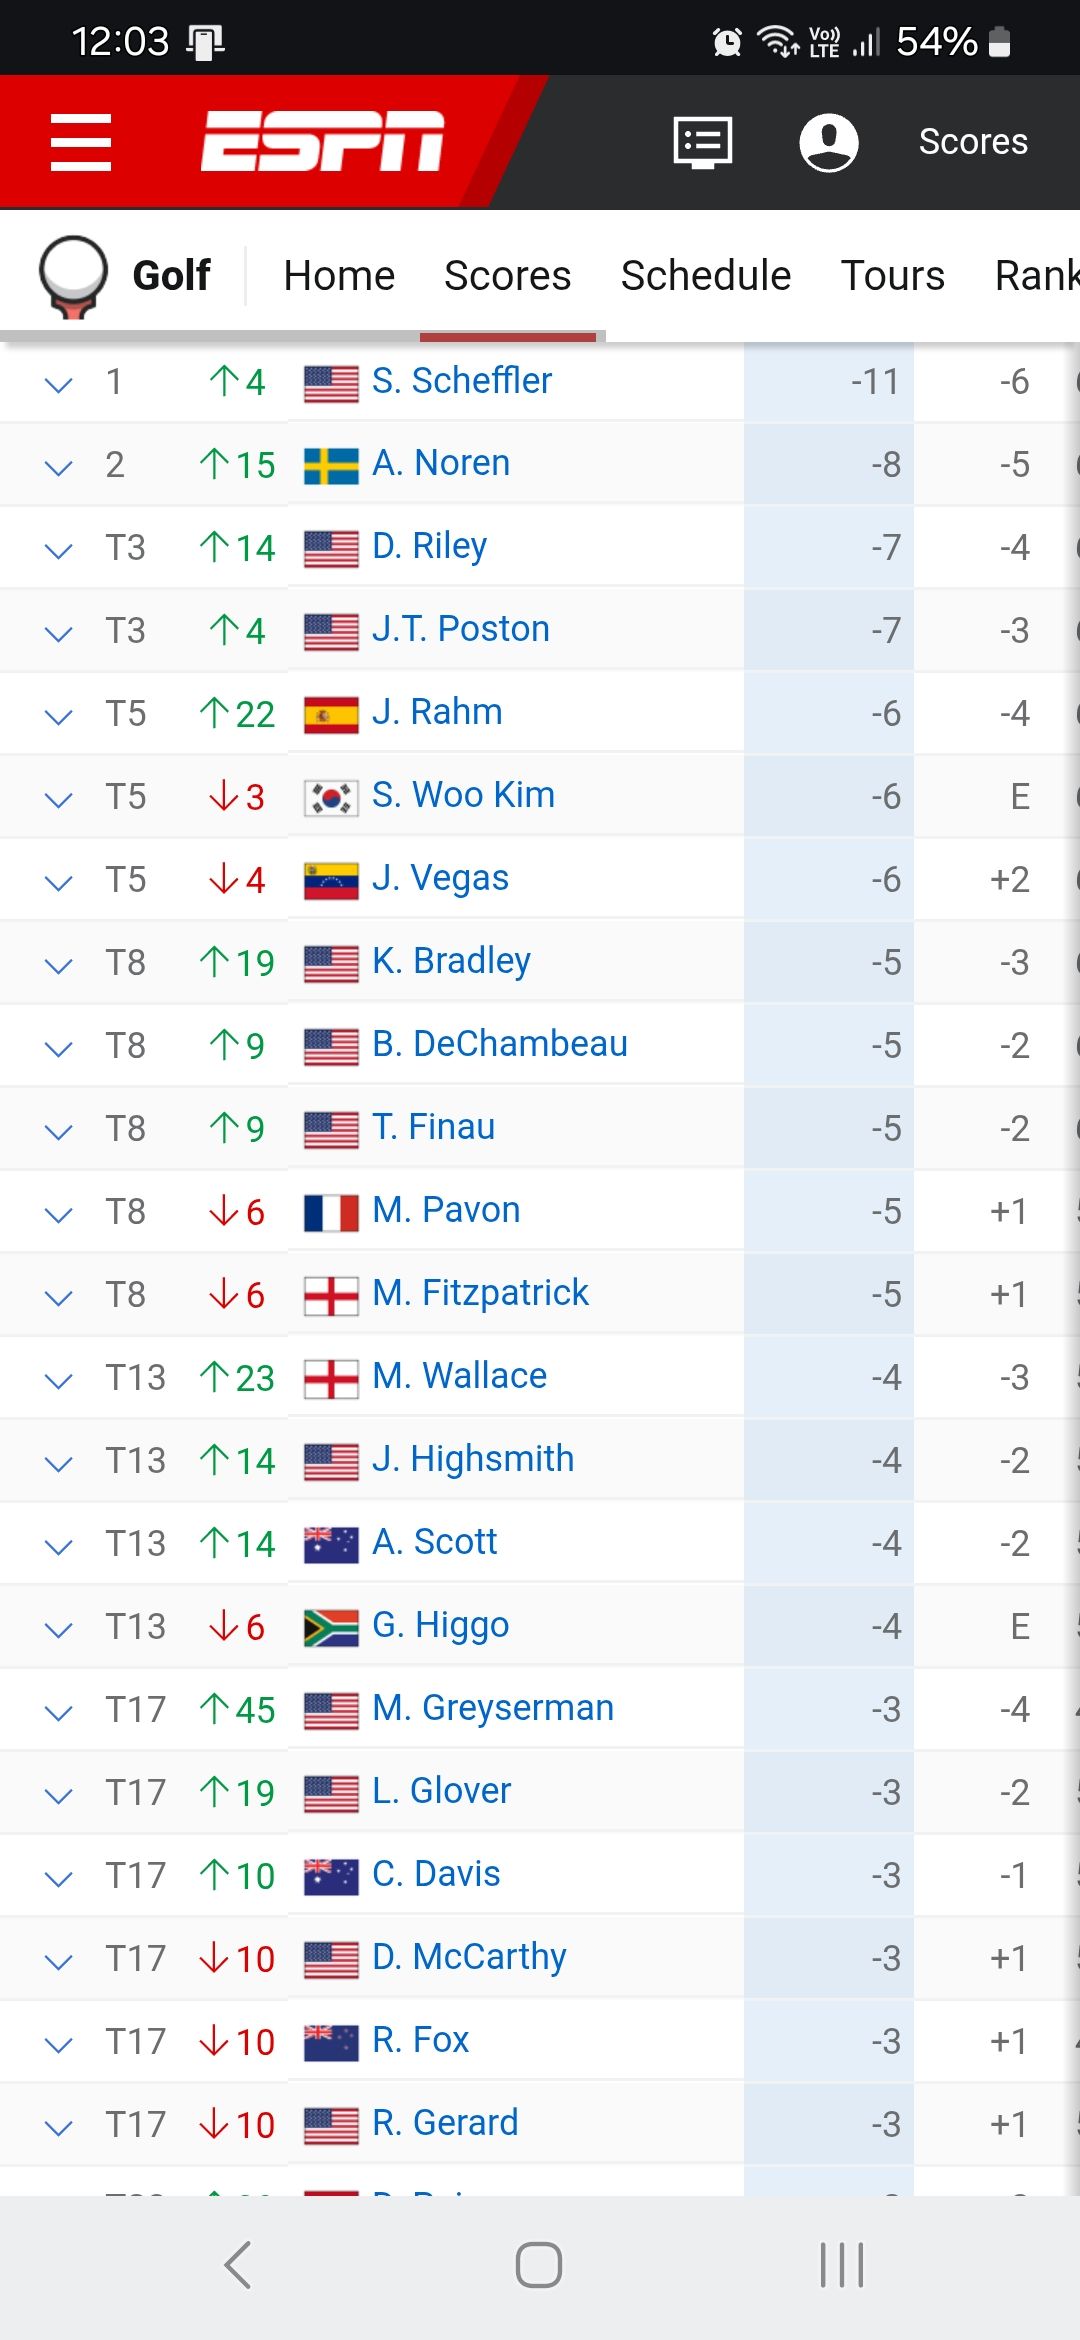
Task: Open the ESPN hamburger menu
Action: [x=81, y=141]
